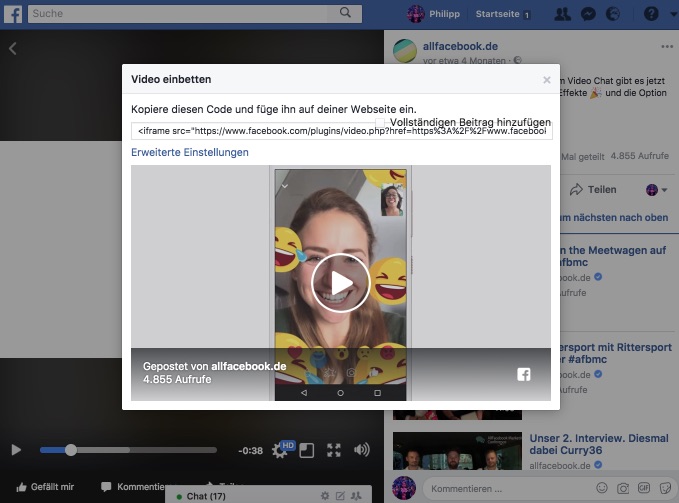Insert emoji in comment field
The height and width of the screenshot is (503, 679).
click(602, 488)
